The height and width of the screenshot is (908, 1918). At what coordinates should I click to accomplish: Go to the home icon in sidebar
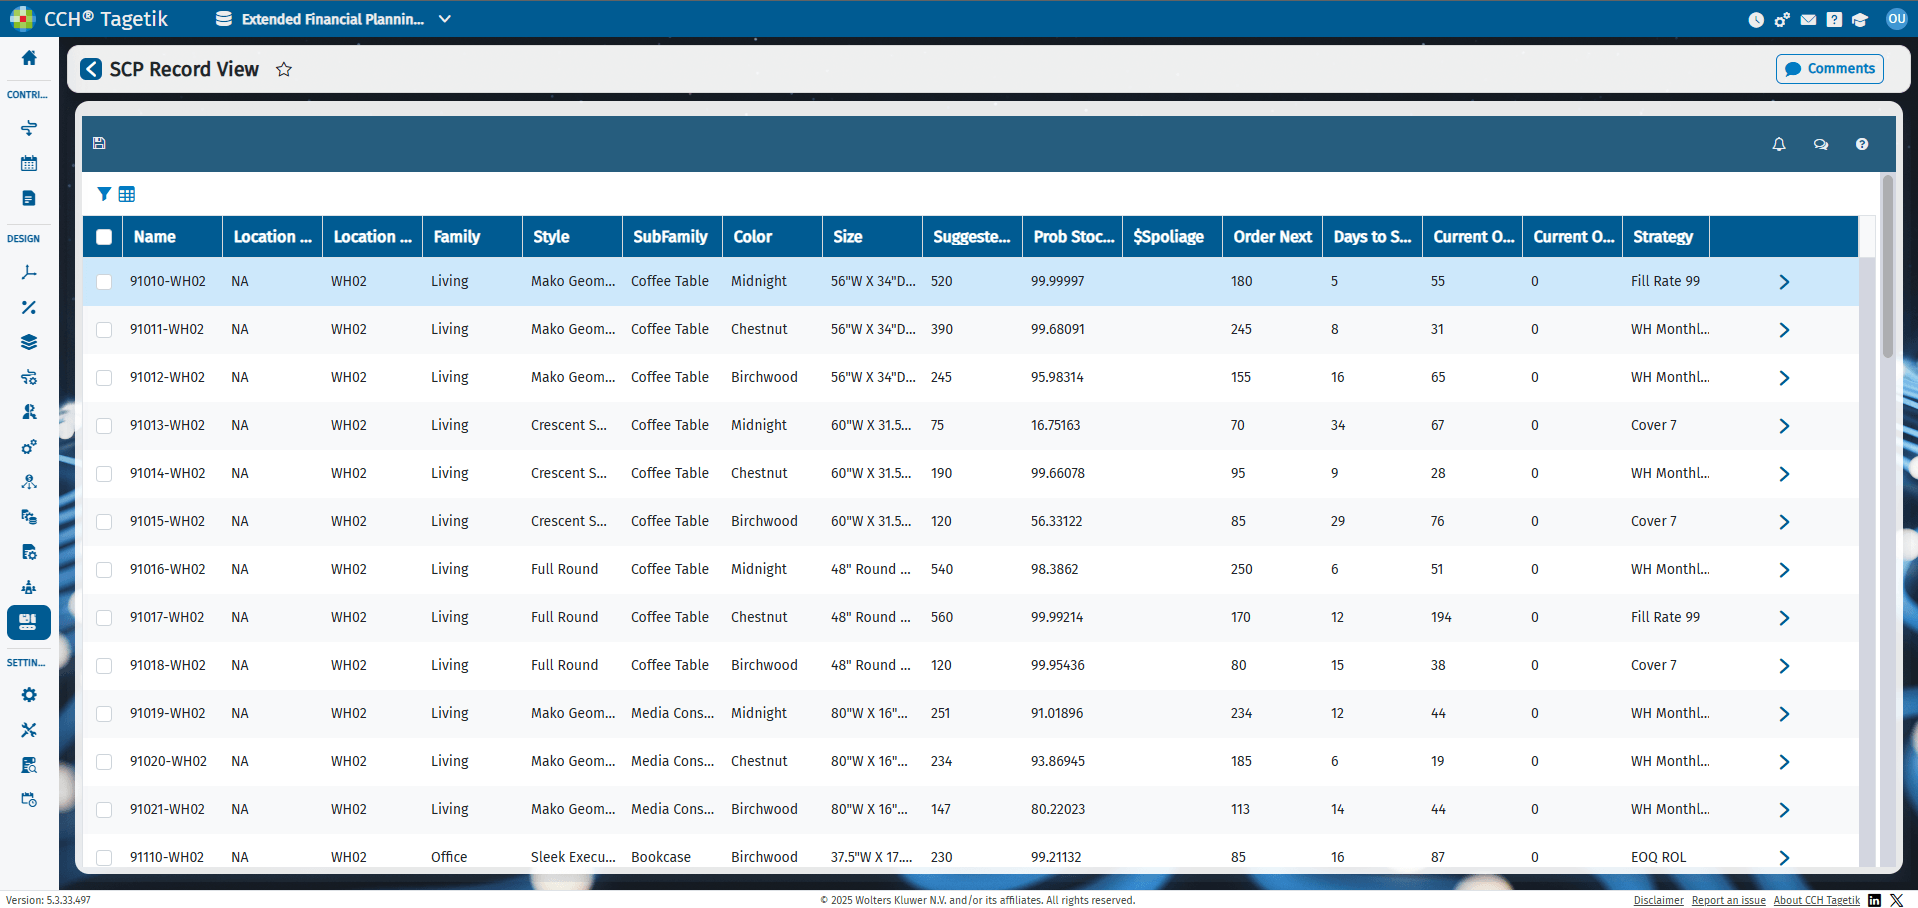pos(29,58)
